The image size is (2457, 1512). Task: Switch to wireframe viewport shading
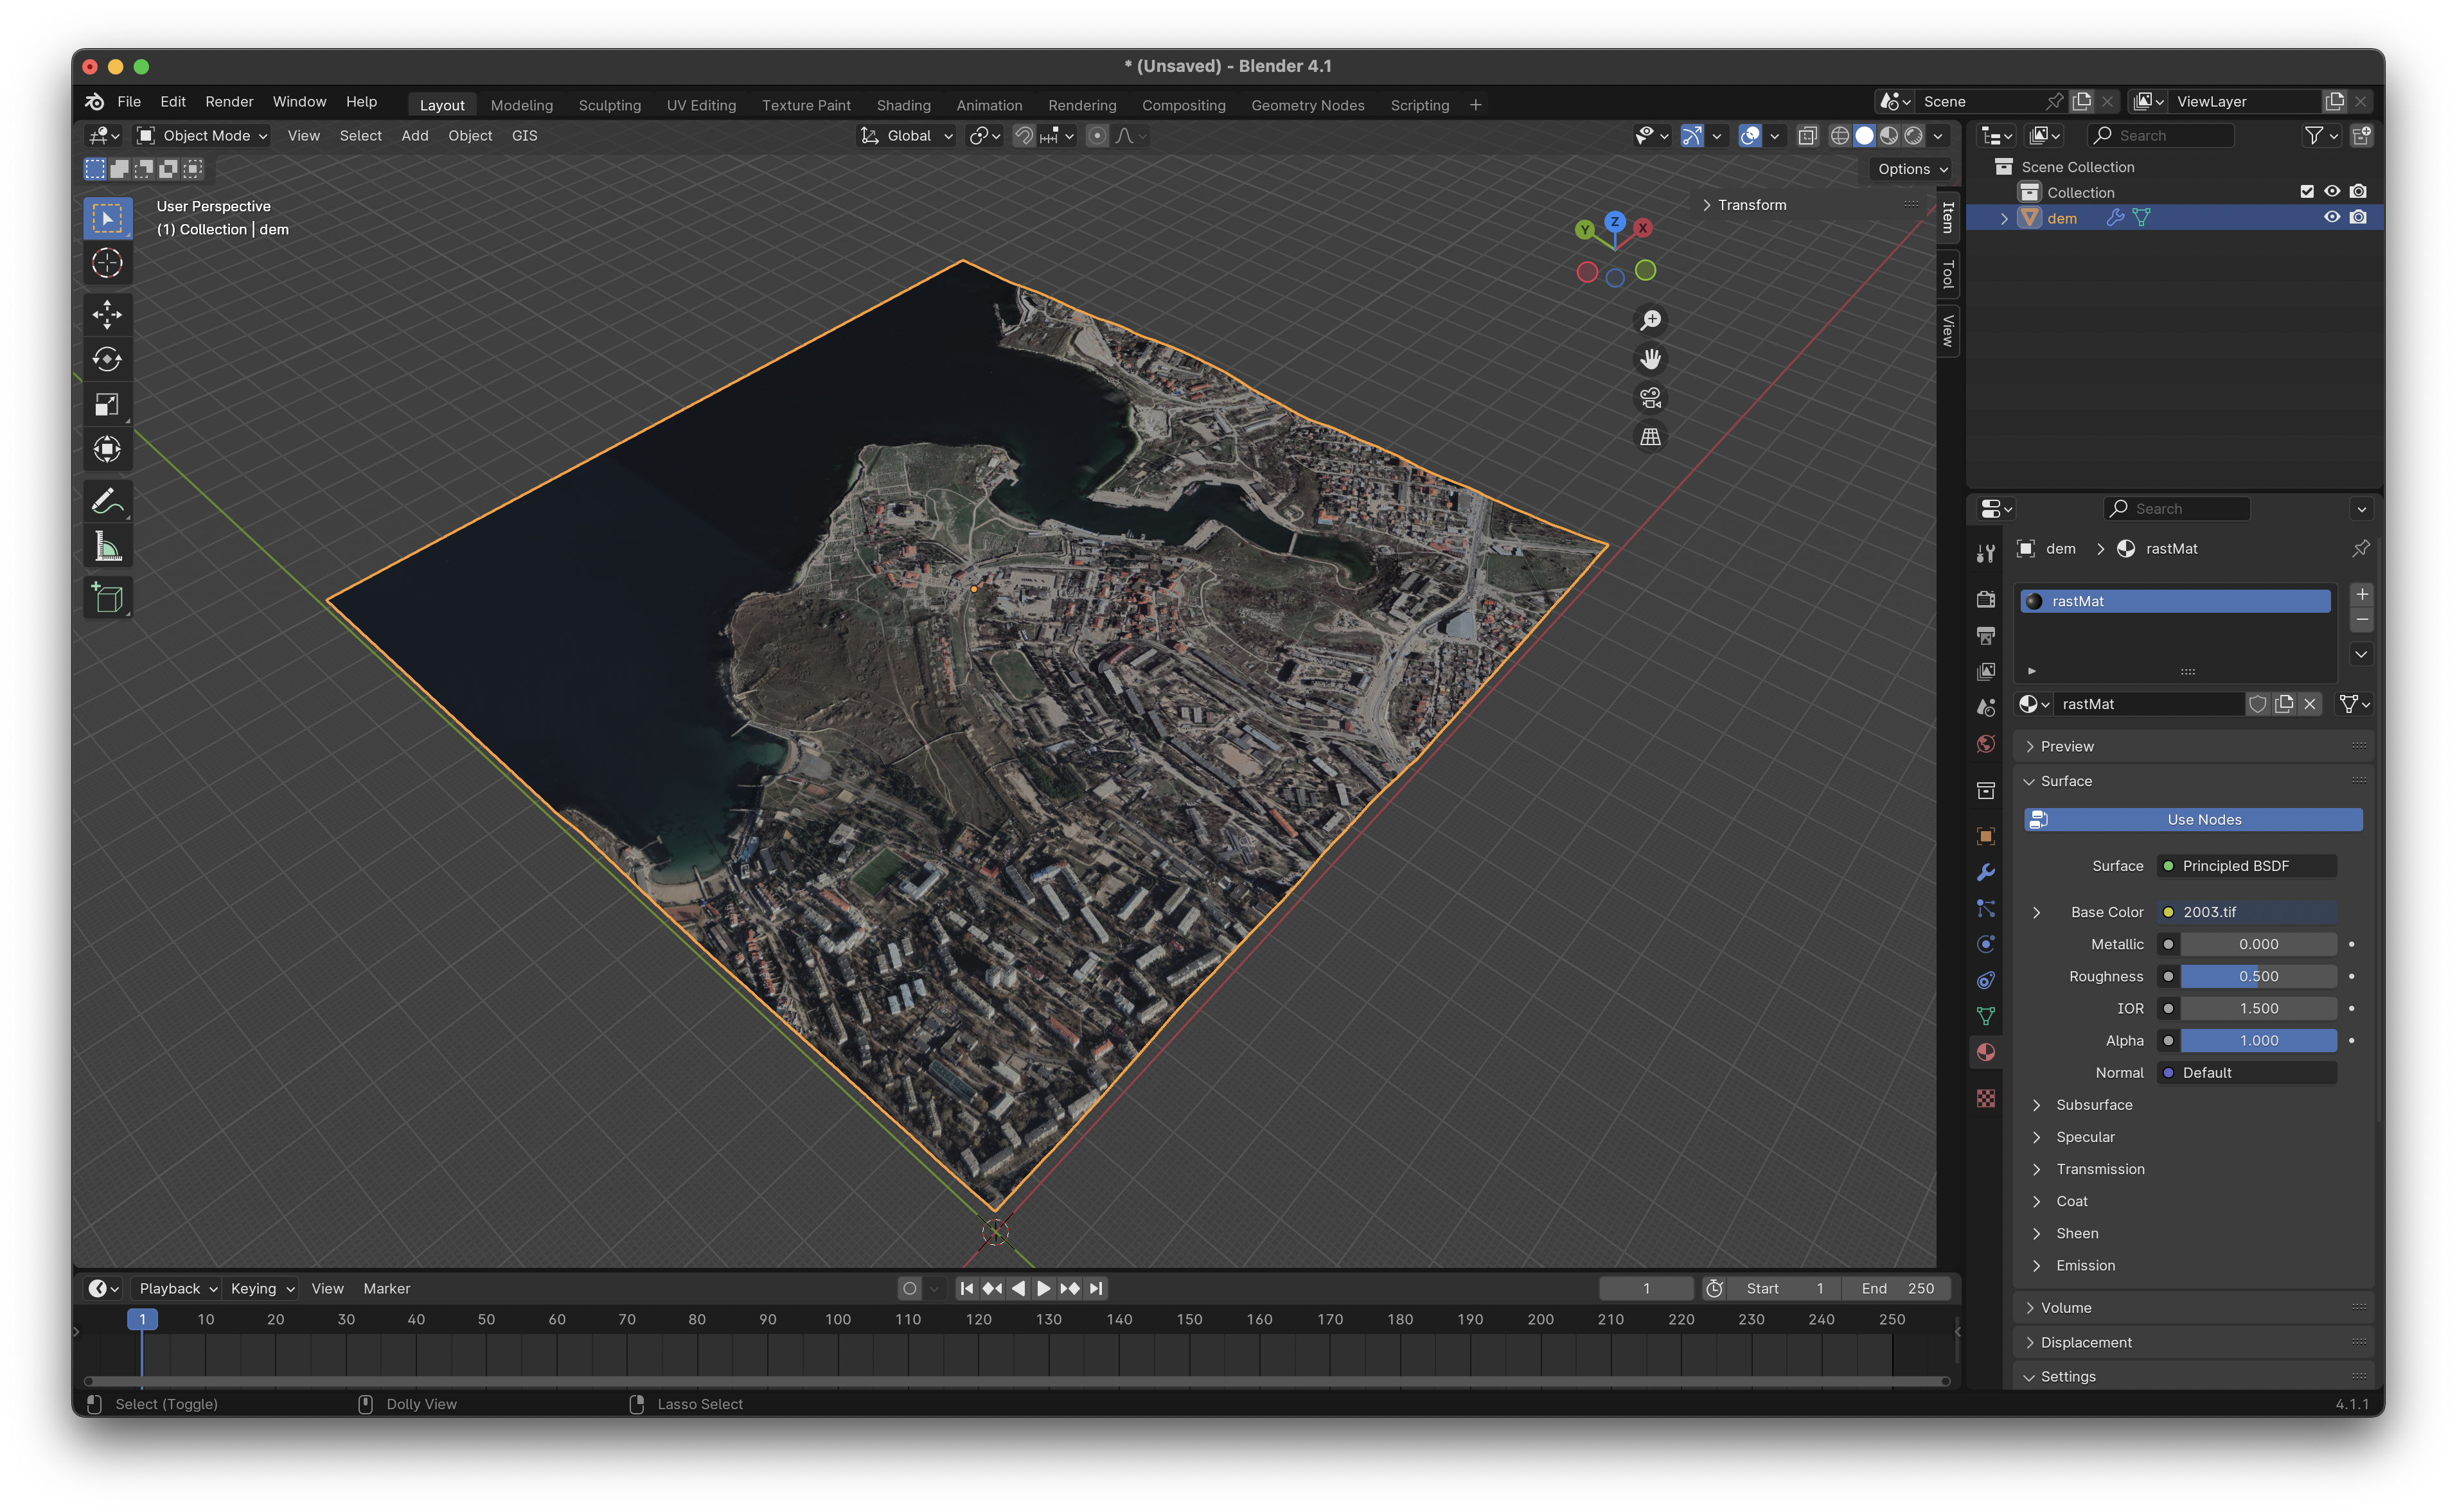(x=1839, y=136)
